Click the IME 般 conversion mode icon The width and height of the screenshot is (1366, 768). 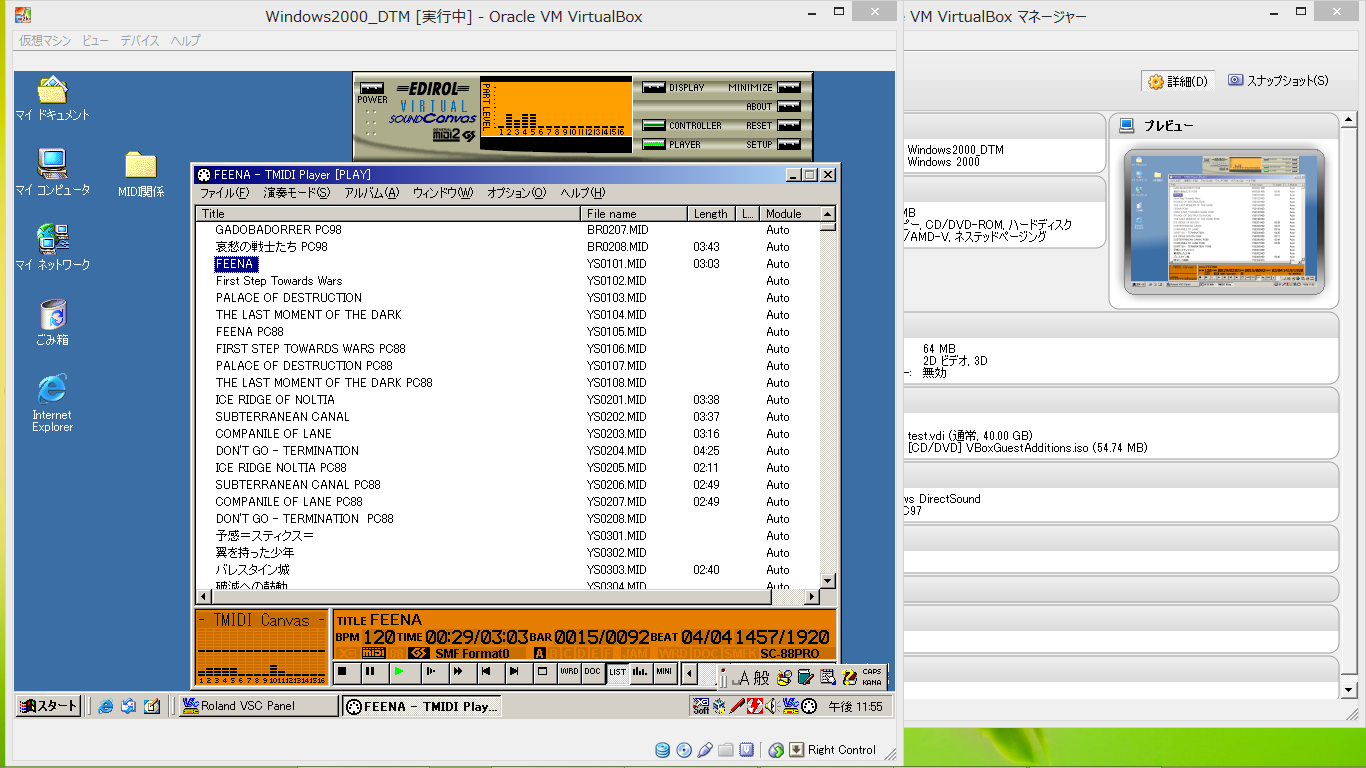click(x=762, y=677)
